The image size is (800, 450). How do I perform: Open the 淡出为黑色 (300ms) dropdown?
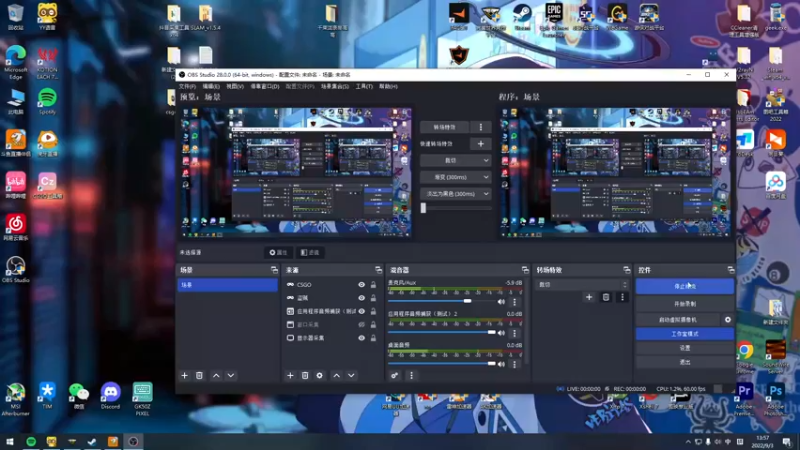tap(455, 194)
